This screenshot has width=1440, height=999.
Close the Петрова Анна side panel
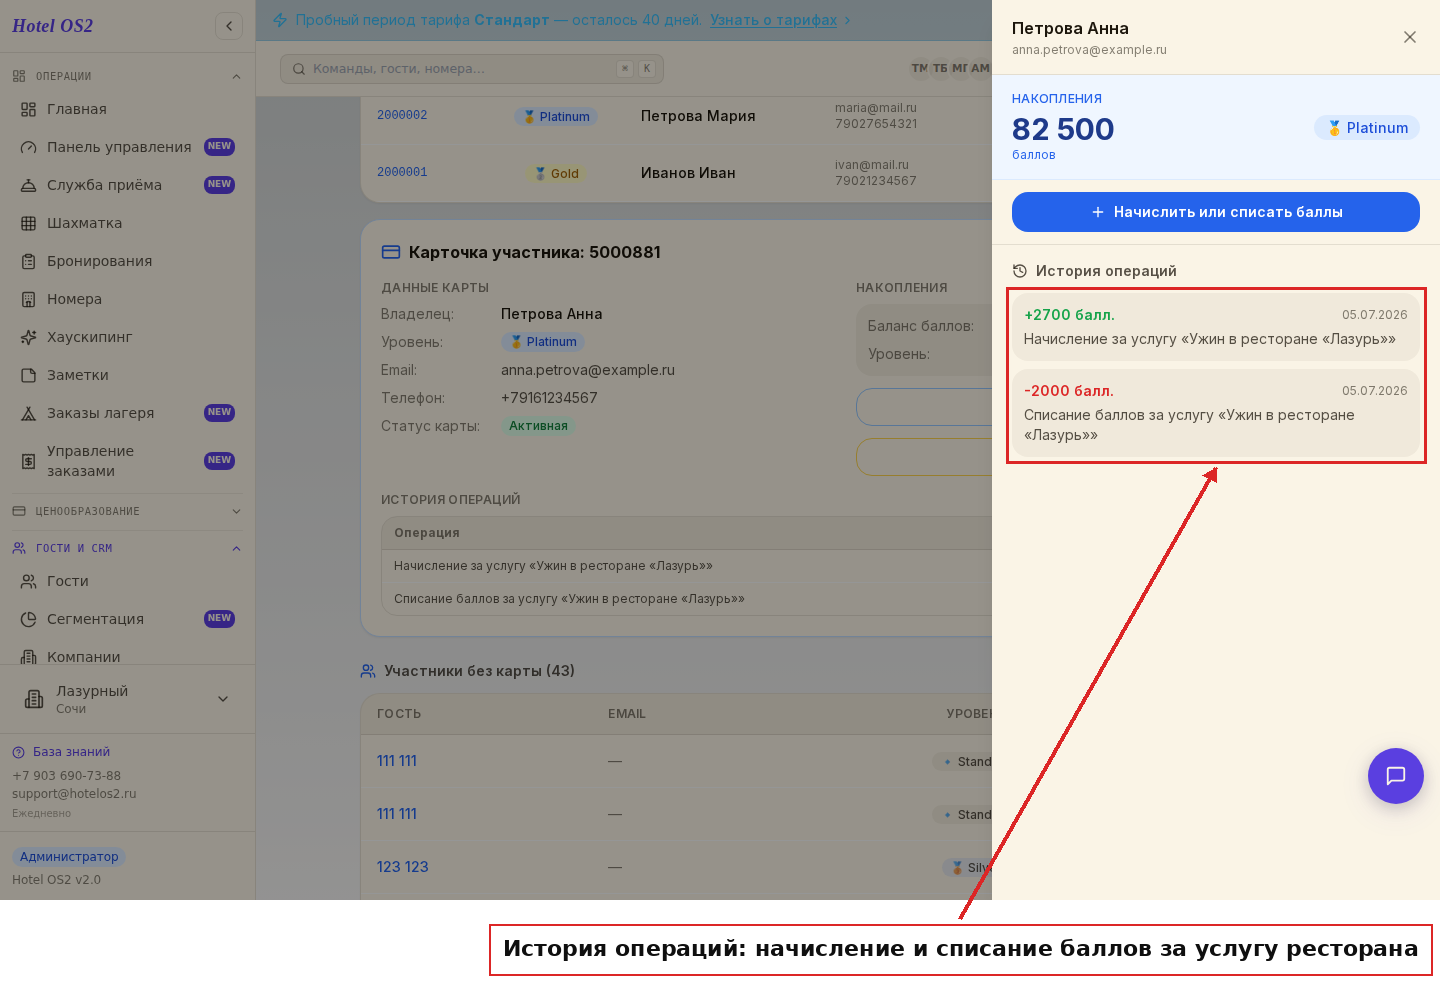(1410, 37)
